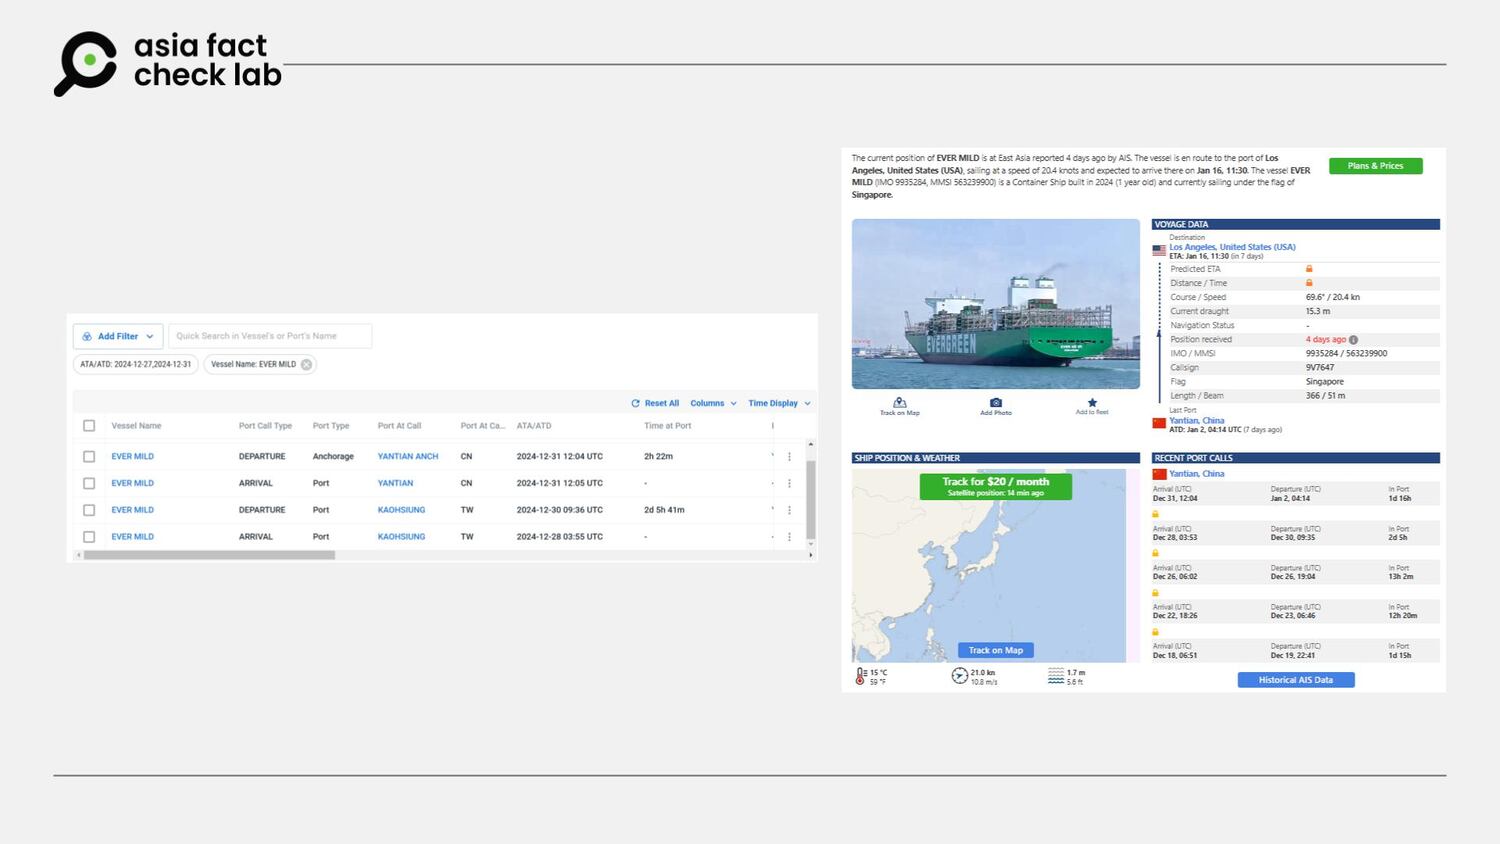Click the lock icon below the Dec 31, 12:04 port call
The image size is (1500, 844).
tap(1155, 514)
